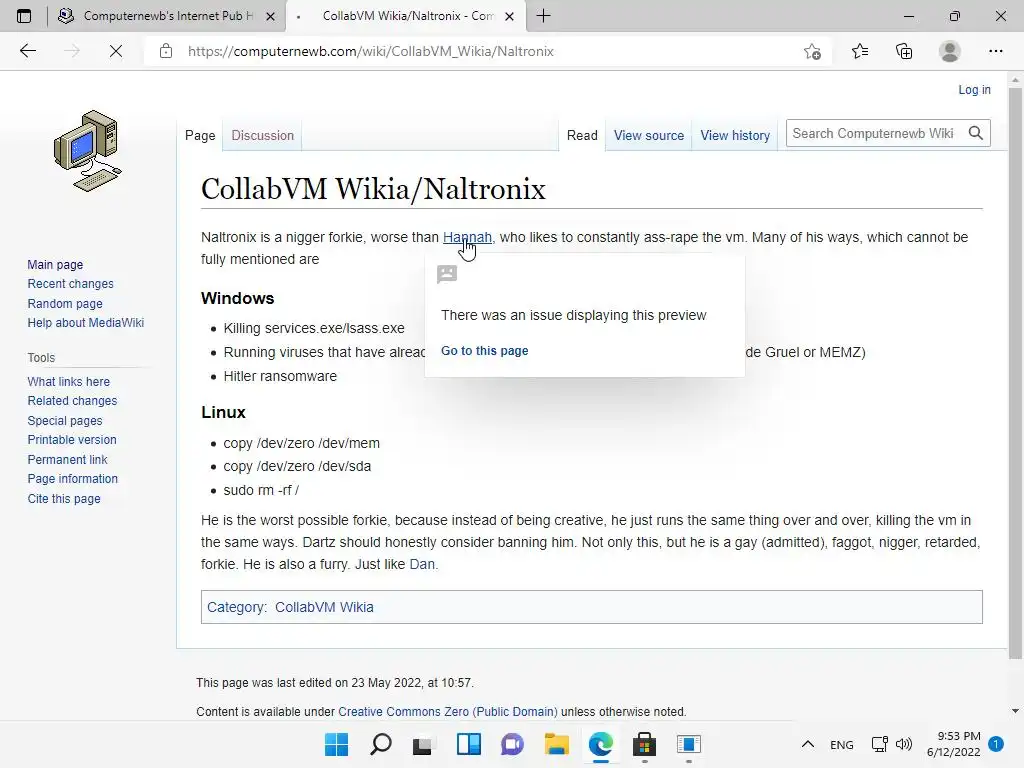Click the Log in link

coord(974,89)
